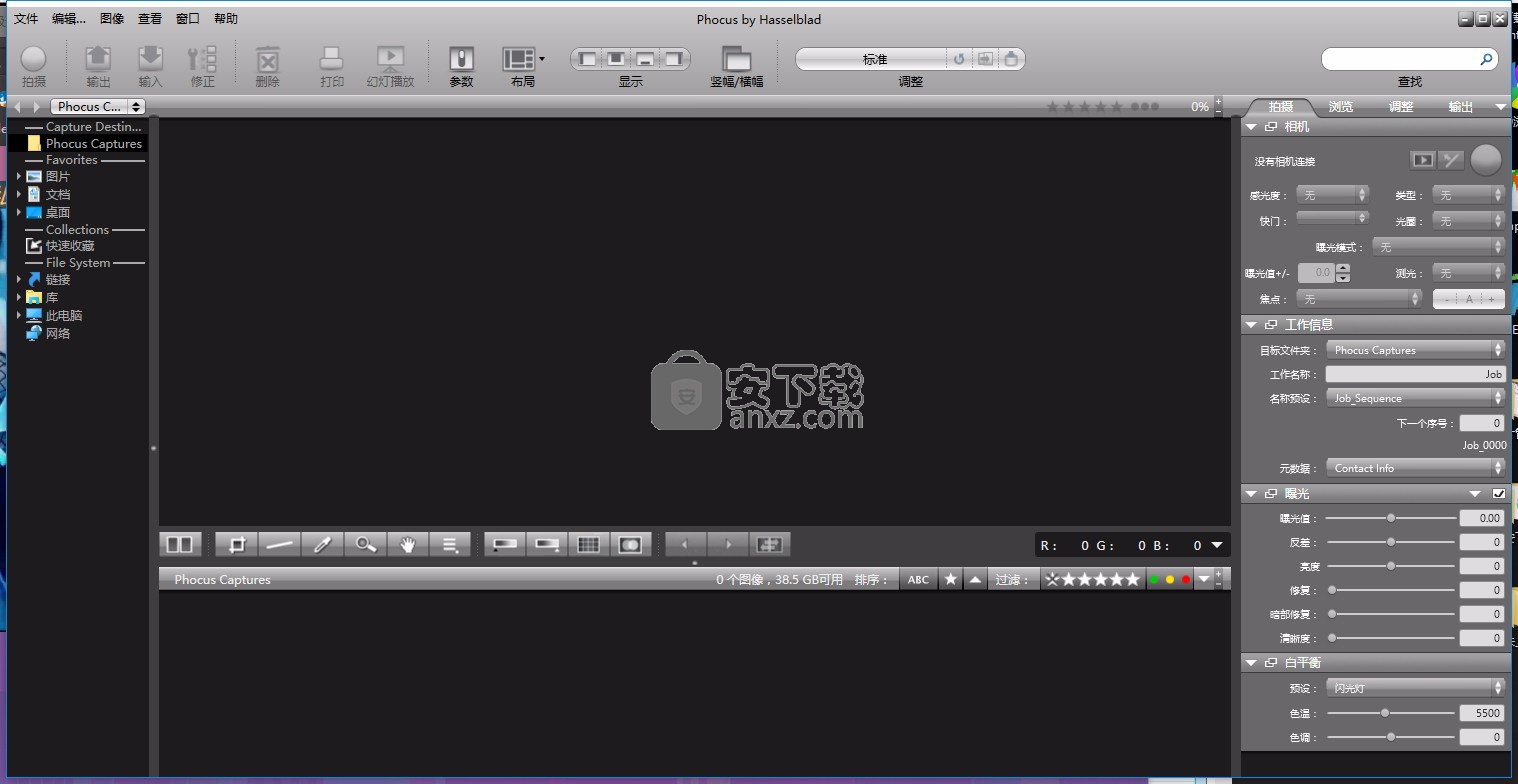Viewport: 1518px width, 784px height.
Task: Sort thumbnails by ABC name
Action: click(x=918, y=579)
